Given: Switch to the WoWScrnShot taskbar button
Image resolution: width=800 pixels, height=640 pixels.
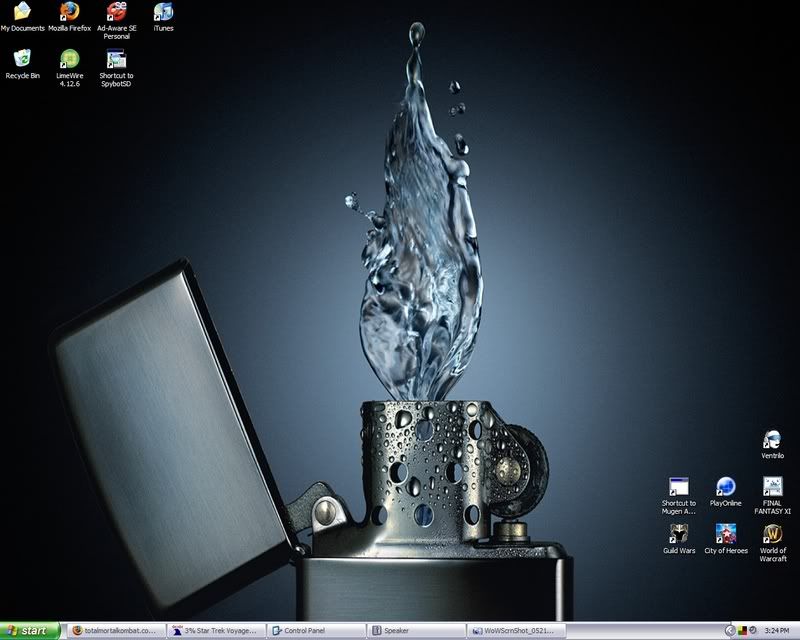Looking at the screenshot, I should [x=516, y=631].
